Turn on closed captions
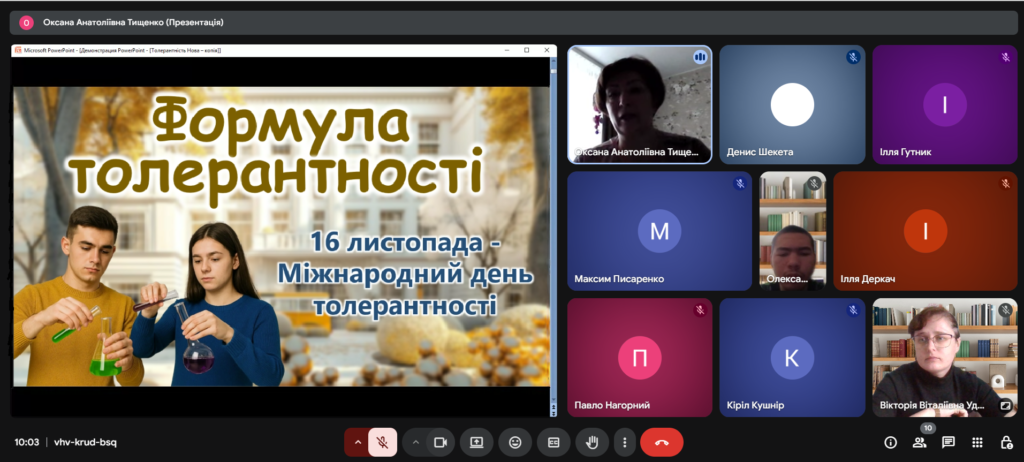 pyautogui.click(x=553, y=442)
